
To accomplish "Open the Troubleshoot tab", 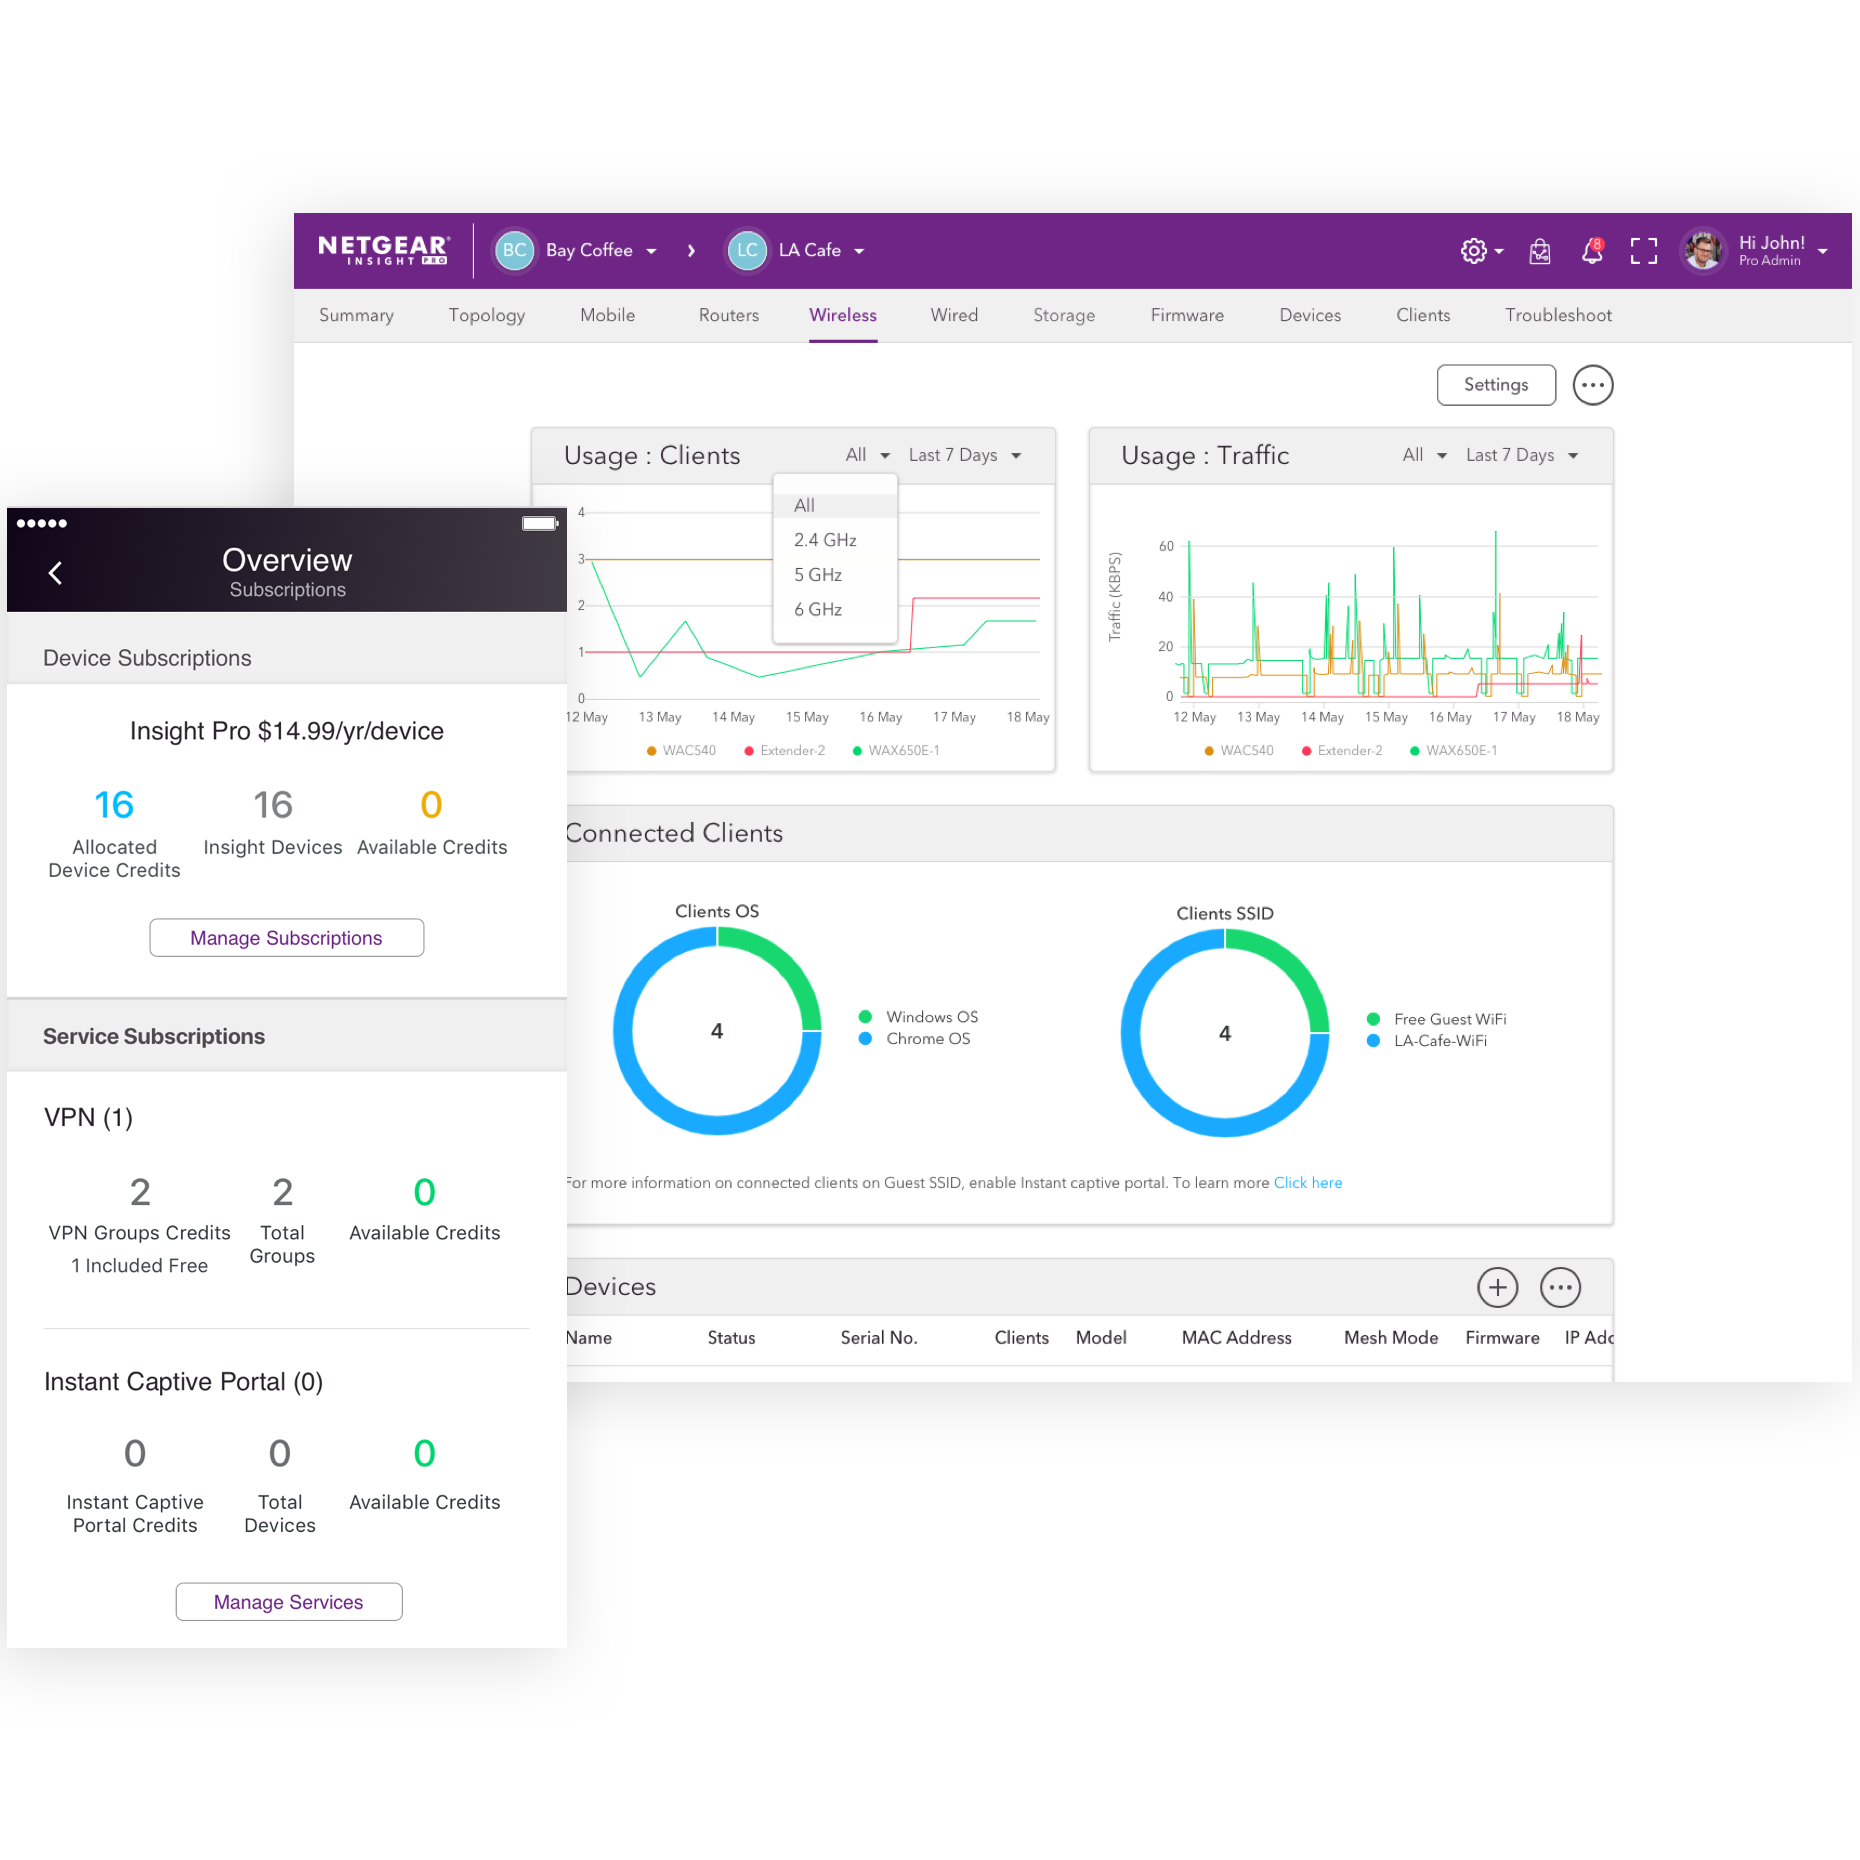I will pyautogui.click(x=1557, y=315).
